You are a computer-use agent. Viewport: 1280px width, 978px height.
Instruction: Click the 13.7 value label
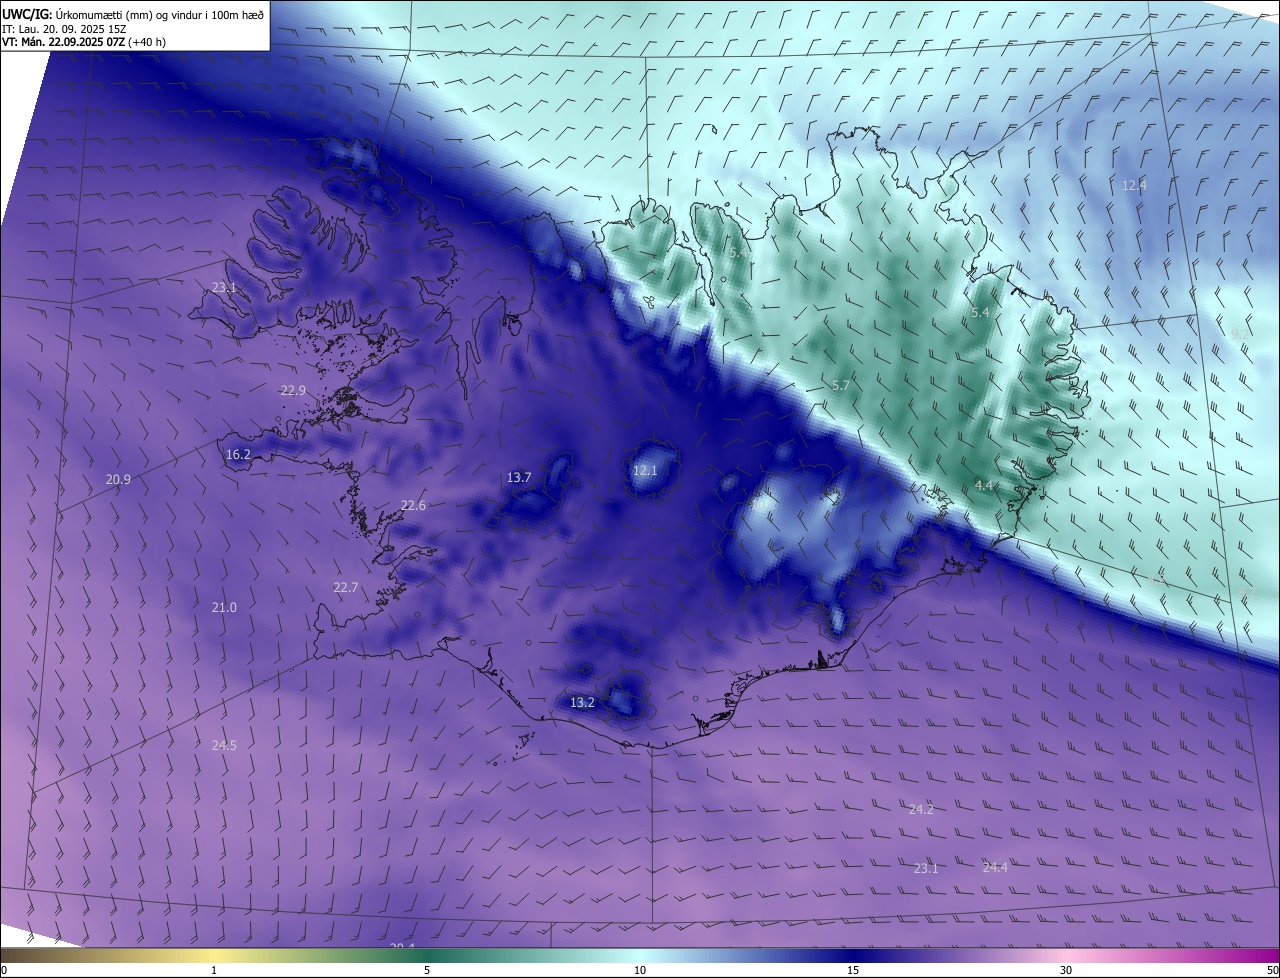click(518, 477)
